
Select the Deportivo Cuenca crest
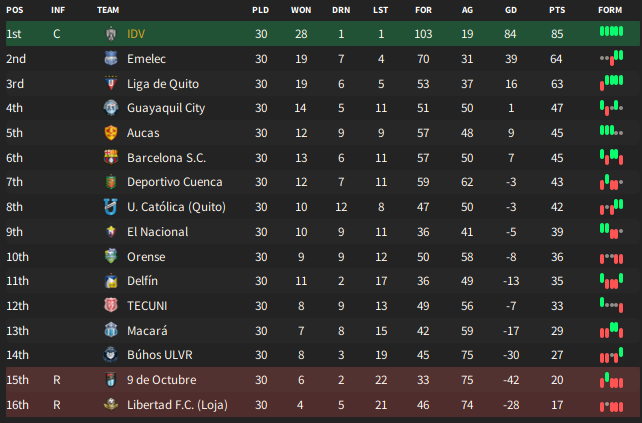coord(111,182)
